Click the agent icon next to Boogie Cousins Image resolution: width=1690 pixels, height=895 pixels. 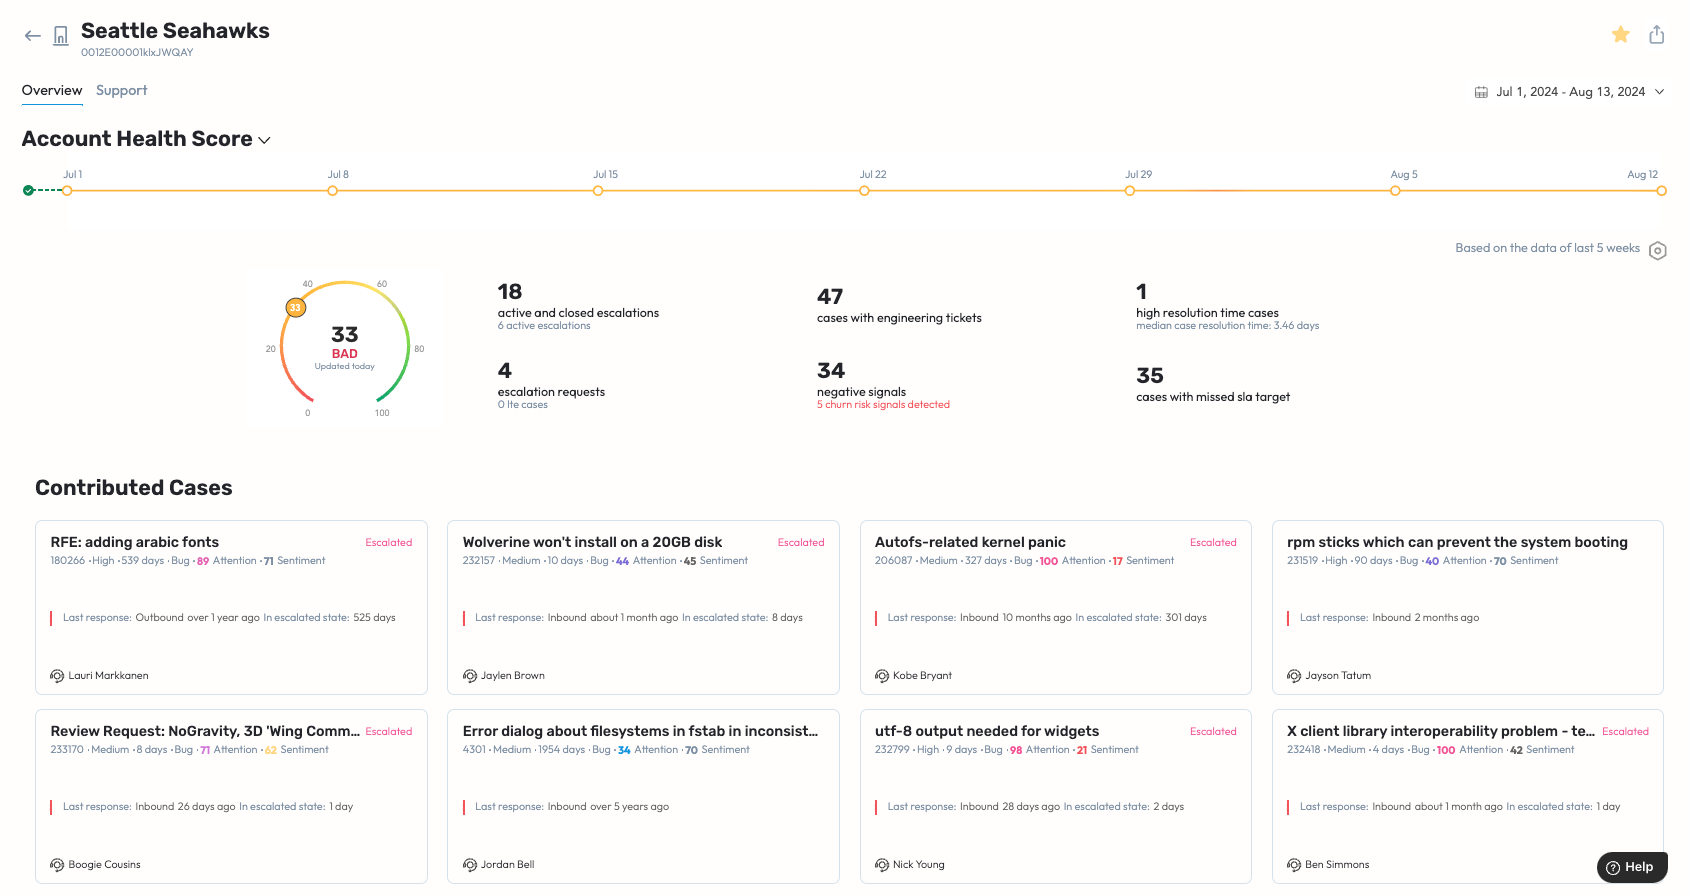[x=57, y=865]
